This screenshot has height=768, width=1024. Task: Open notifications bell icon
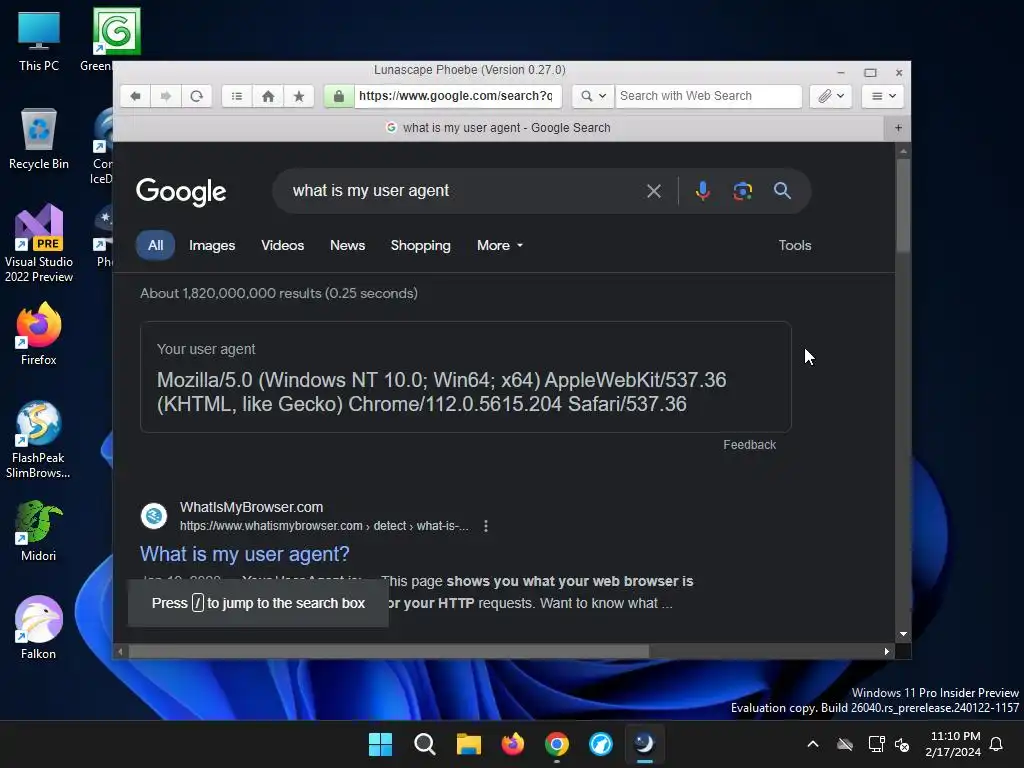(x=997, y=744)
